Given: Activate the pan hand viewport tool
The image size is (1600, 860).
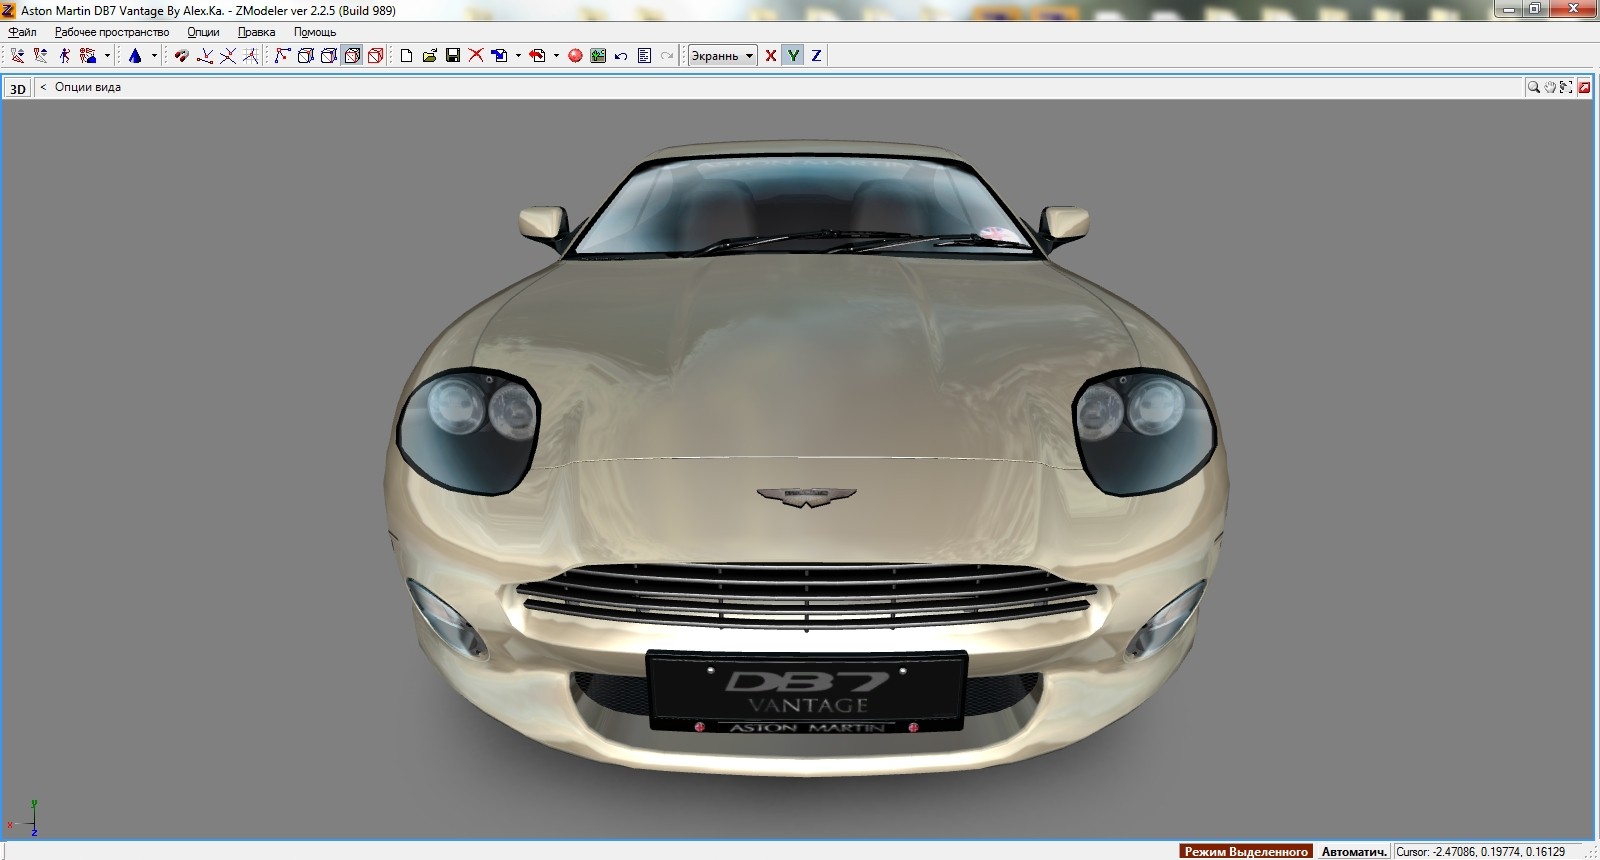Looking at the screenshot, I should [x=1550, y=88].
